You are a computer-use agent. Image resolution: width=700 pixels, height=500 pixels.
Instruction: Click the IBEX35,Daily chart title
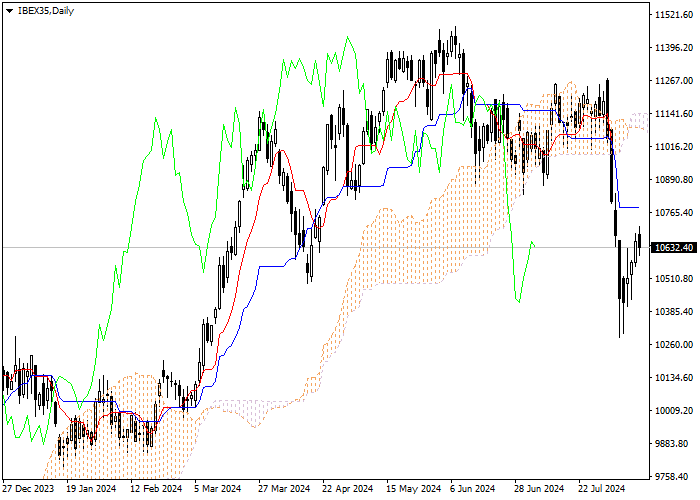tap(46, 11)
